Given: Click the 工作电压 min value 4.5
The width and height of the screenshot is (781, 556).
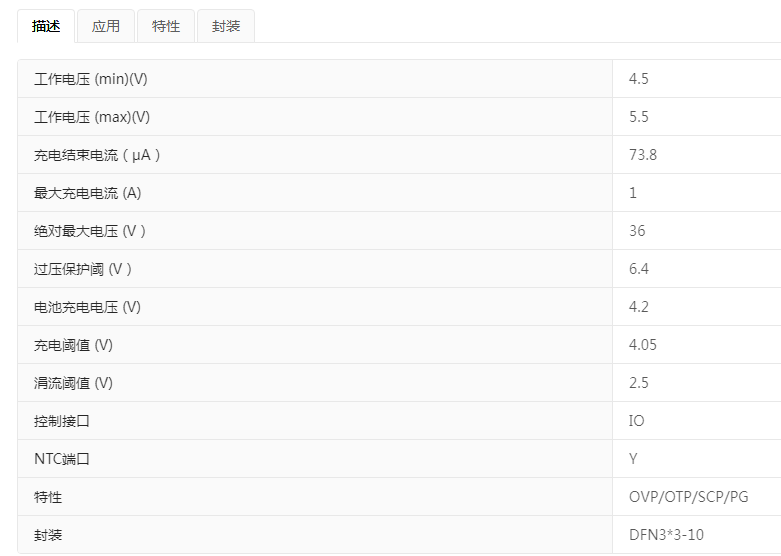Looking at the screenshot, I should point(639,79).
